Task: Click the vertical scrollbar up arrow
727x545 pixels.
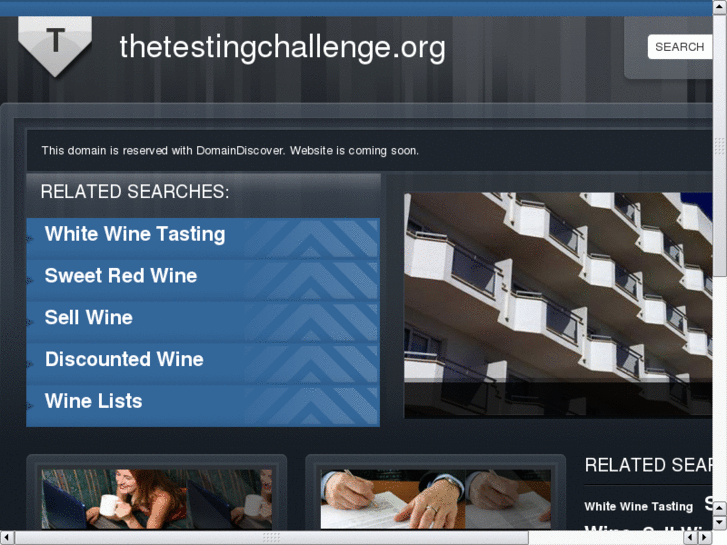Action: tap(720, 7)
